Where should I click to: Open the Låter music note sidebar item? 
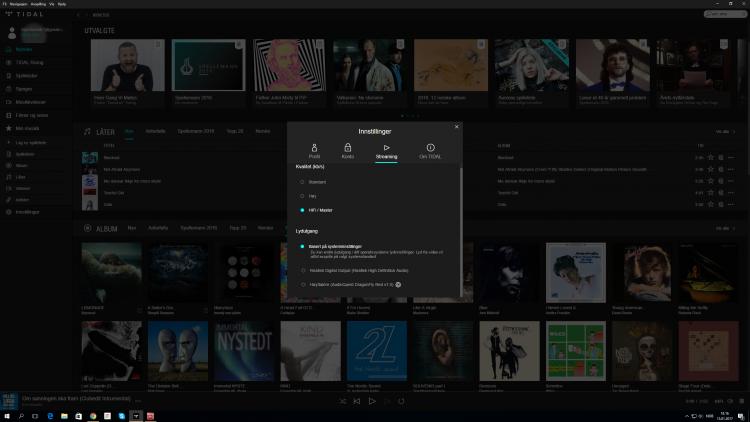16,177
